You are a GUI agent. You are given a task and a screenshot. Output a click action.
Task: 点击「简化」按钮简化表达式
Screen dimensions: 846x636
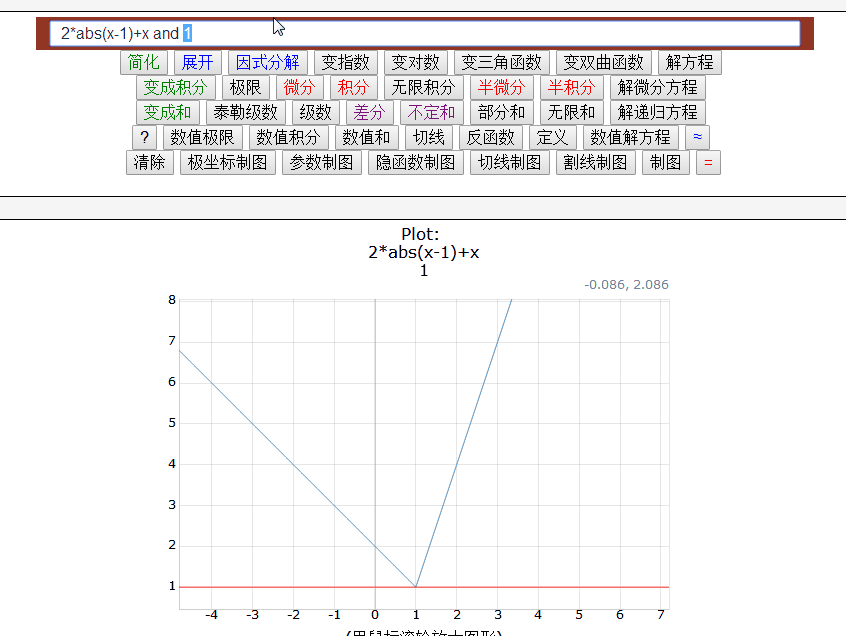coord(144,62)
